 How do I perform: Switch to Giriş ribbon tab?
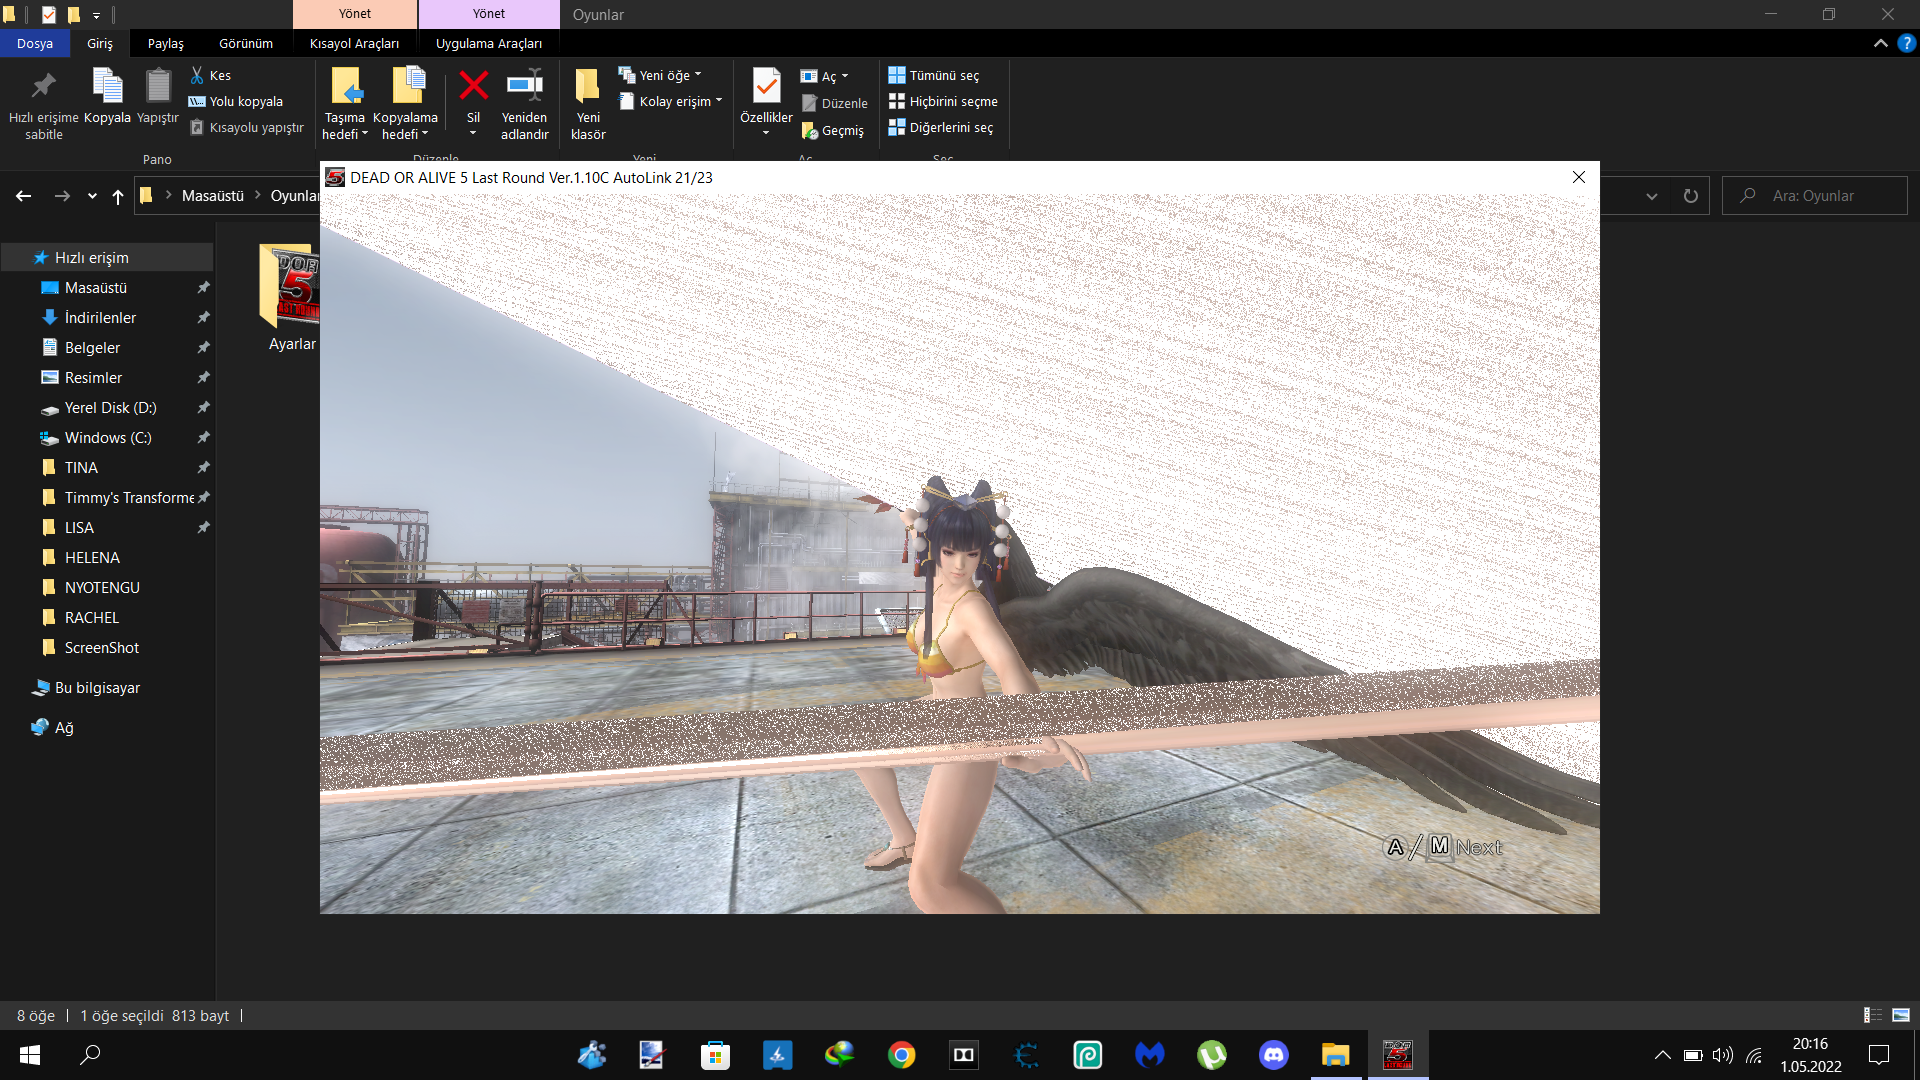click(100, 43)
